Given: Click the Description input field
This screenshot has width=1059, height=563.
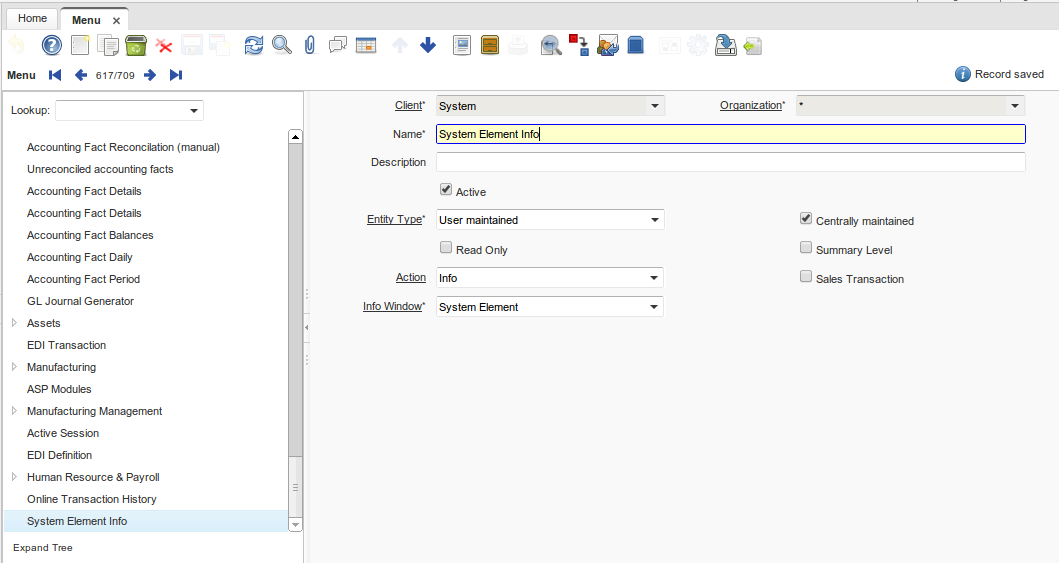Looking at the screenshot, I should coord(730,162).
